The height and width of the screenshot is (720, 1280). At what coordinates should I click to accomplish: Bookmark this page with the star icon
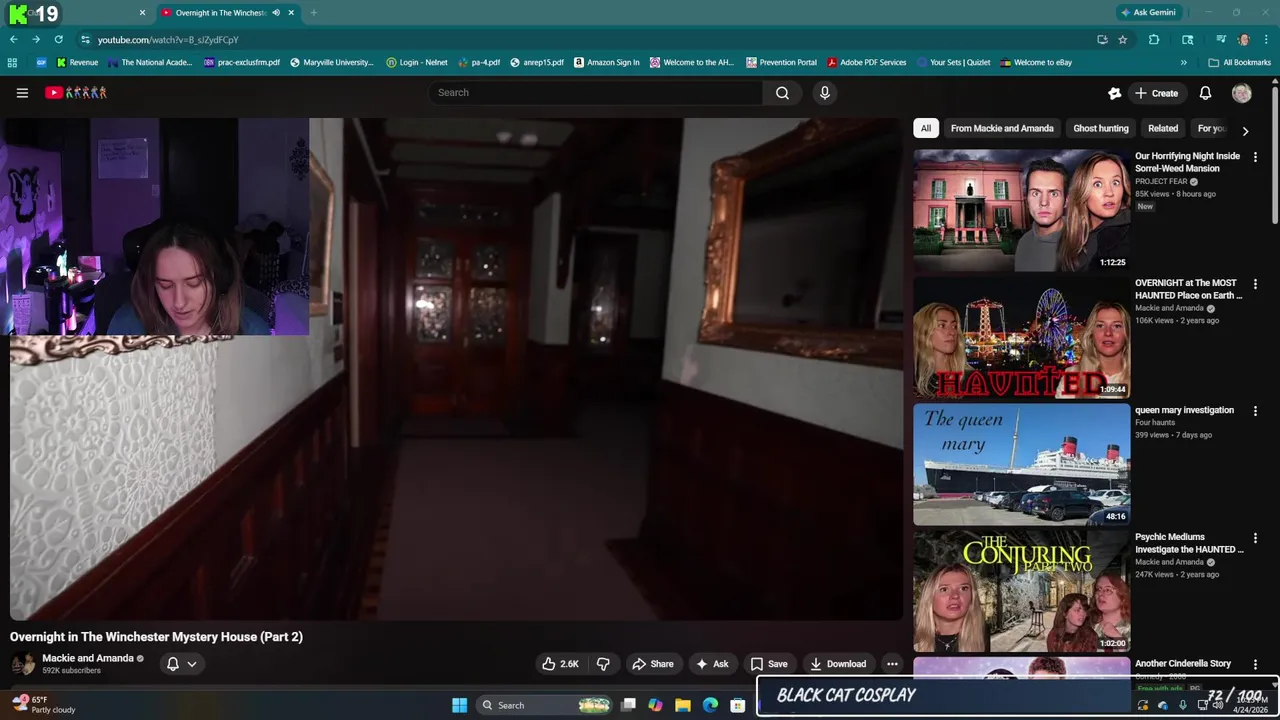pos(1123,39)
